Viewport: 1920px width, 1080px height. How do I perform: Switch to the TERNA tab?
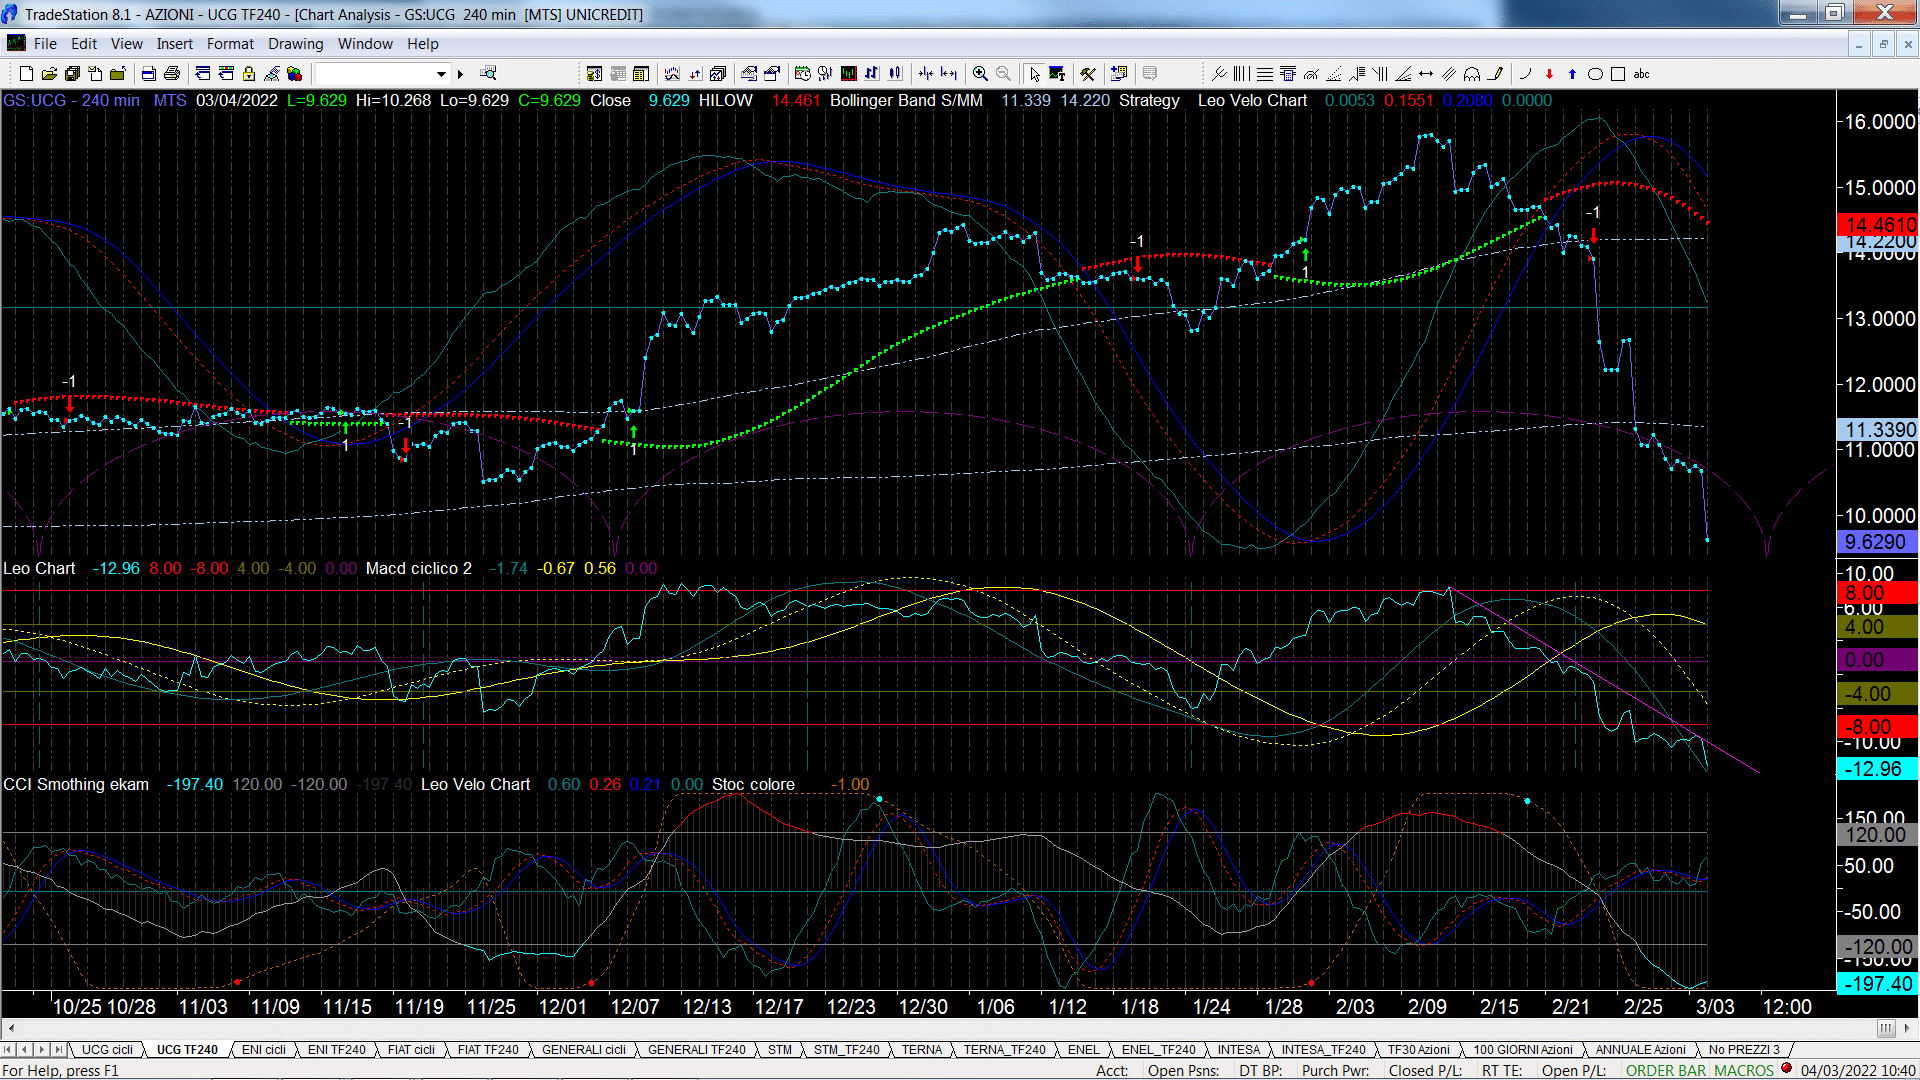922,1049
